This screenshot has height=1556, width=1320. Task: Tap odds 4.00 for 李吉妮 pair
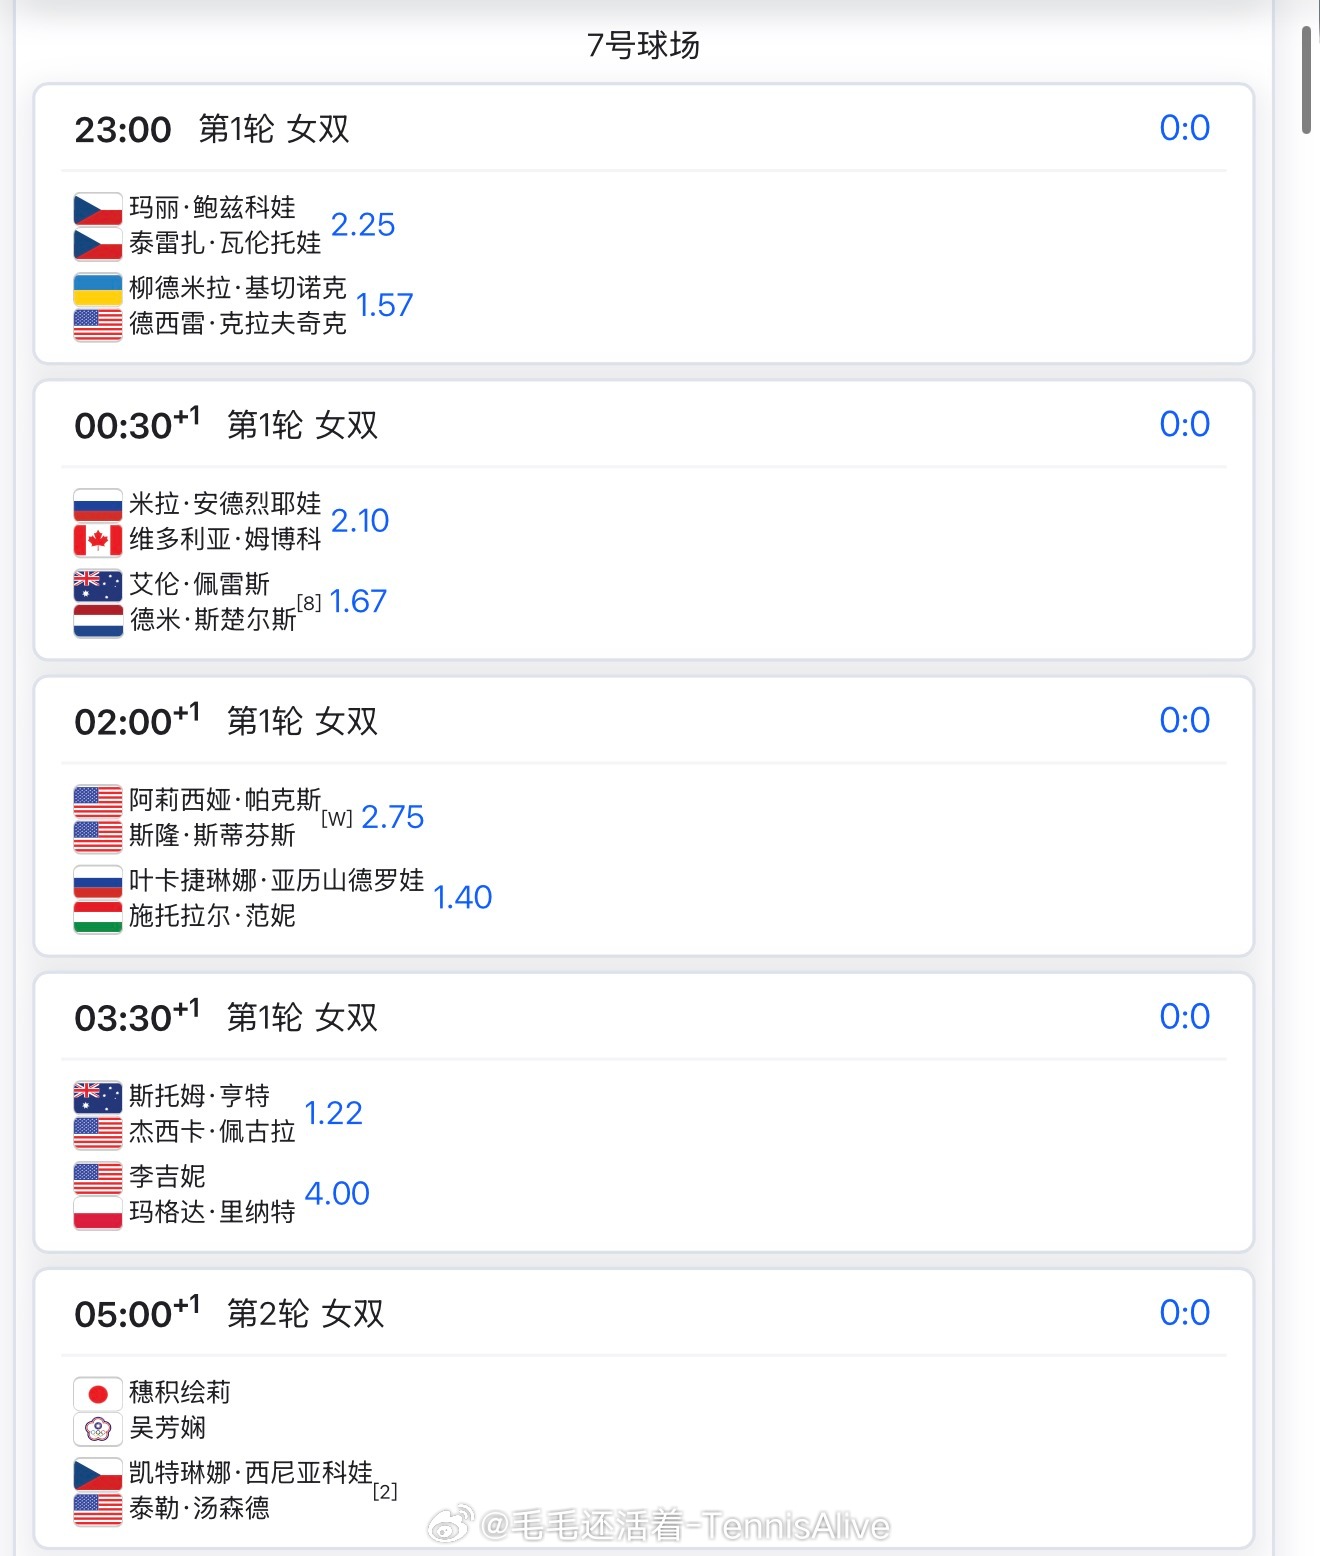(x=337, y=1193)
